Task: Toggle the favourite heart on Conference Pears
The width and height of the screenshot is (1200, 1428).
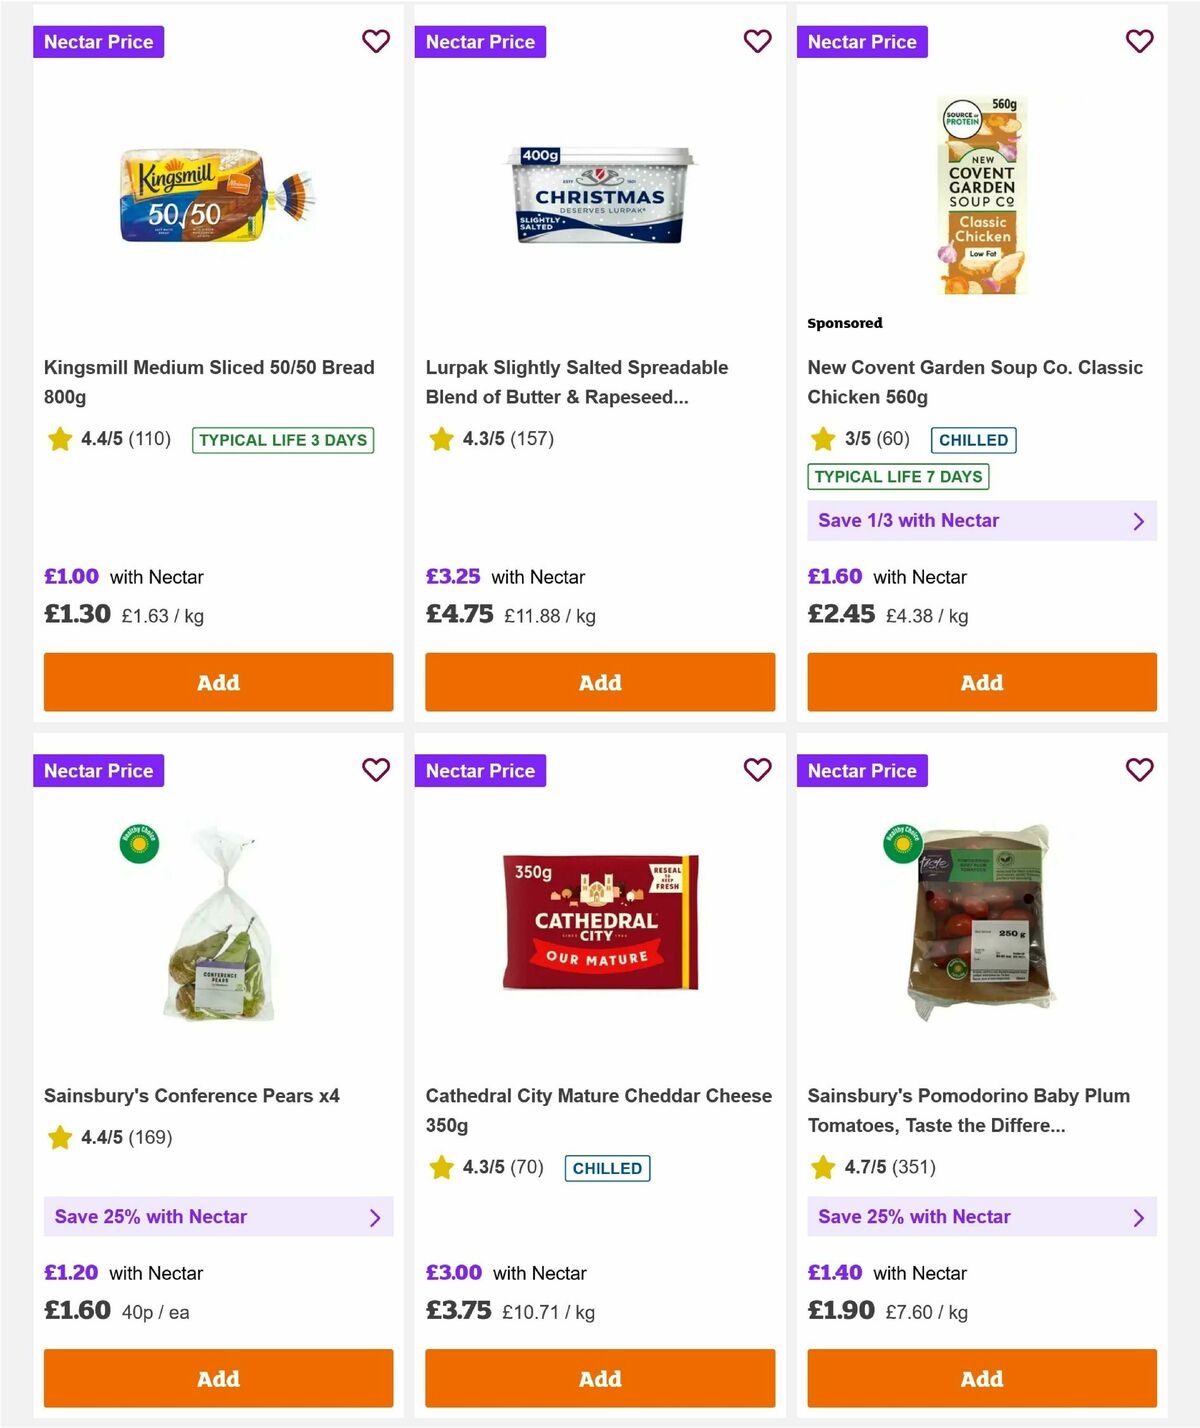Action: 376,770
